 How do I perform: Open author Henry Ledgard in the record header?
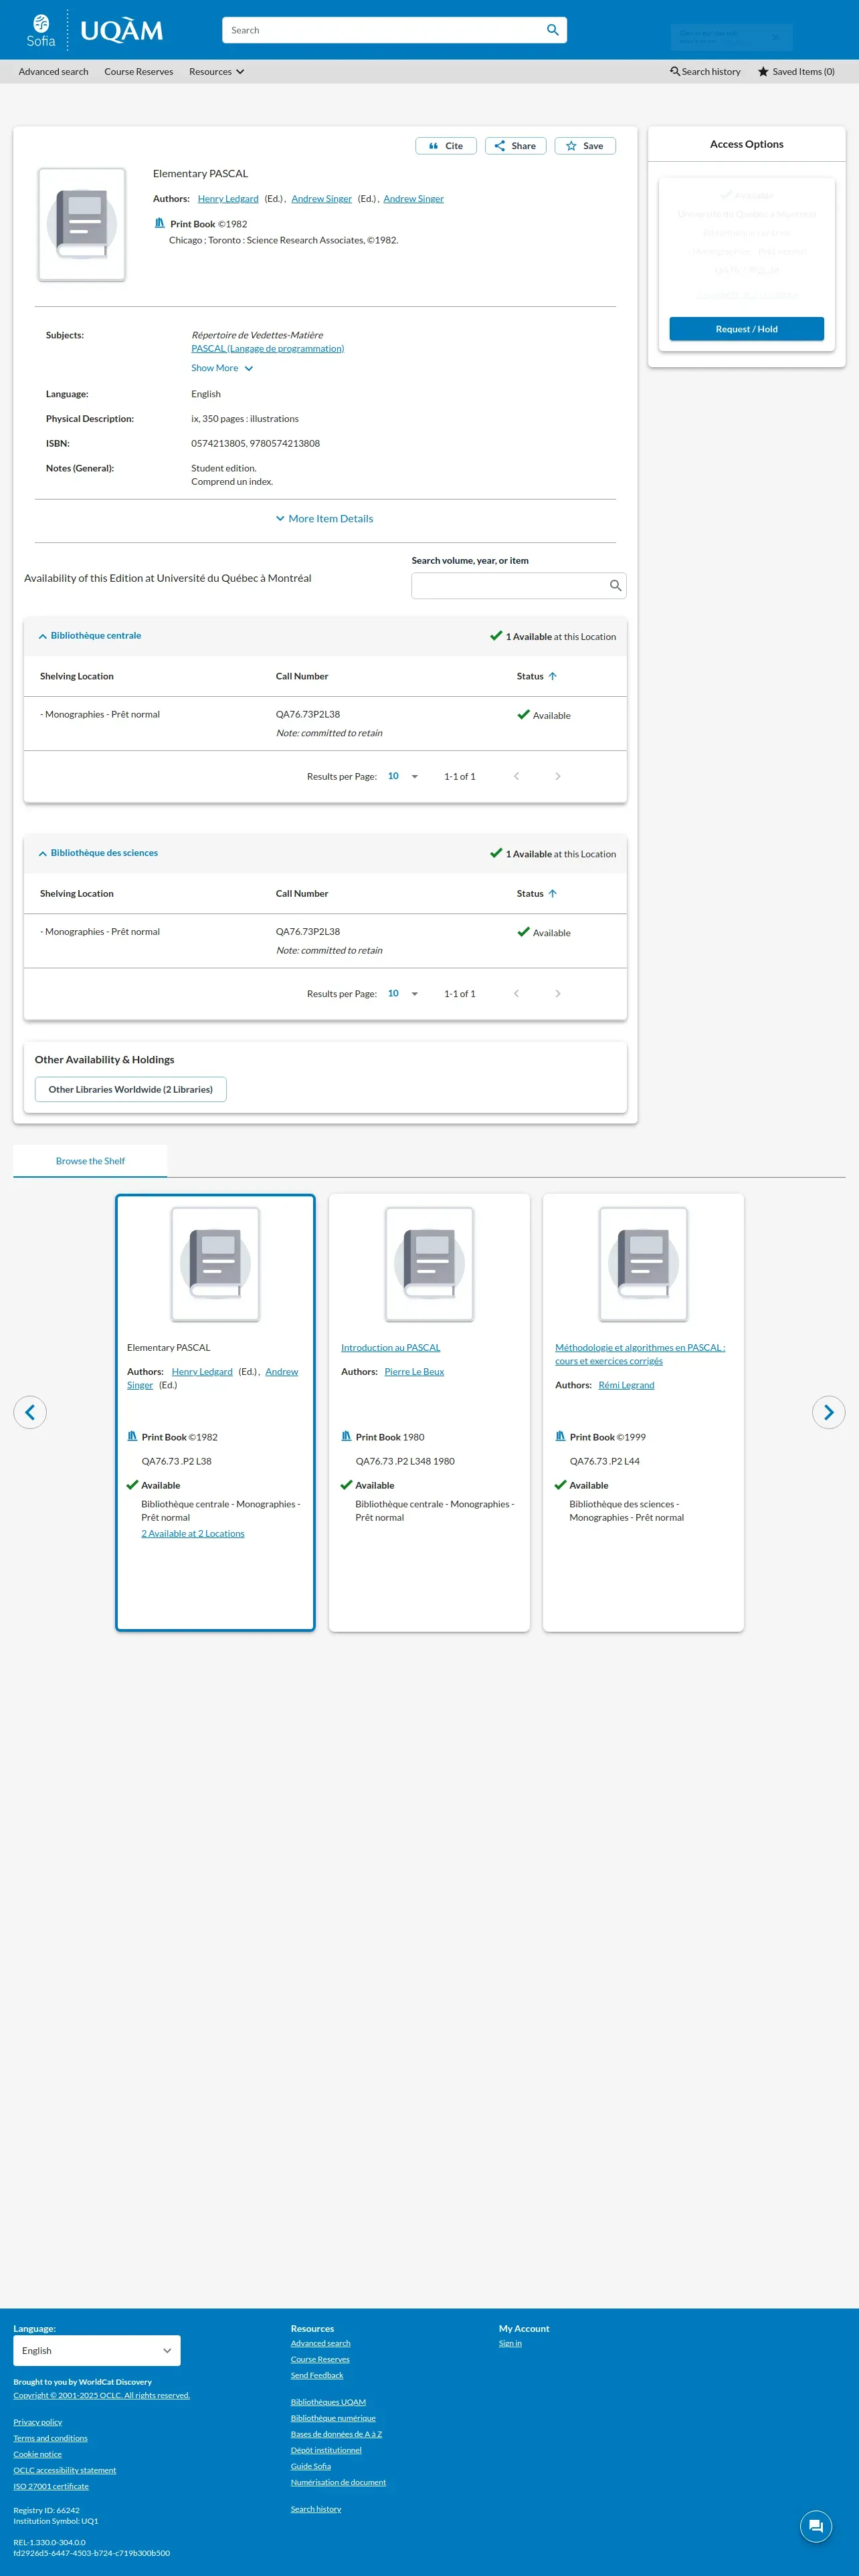[x=228, y=199]
